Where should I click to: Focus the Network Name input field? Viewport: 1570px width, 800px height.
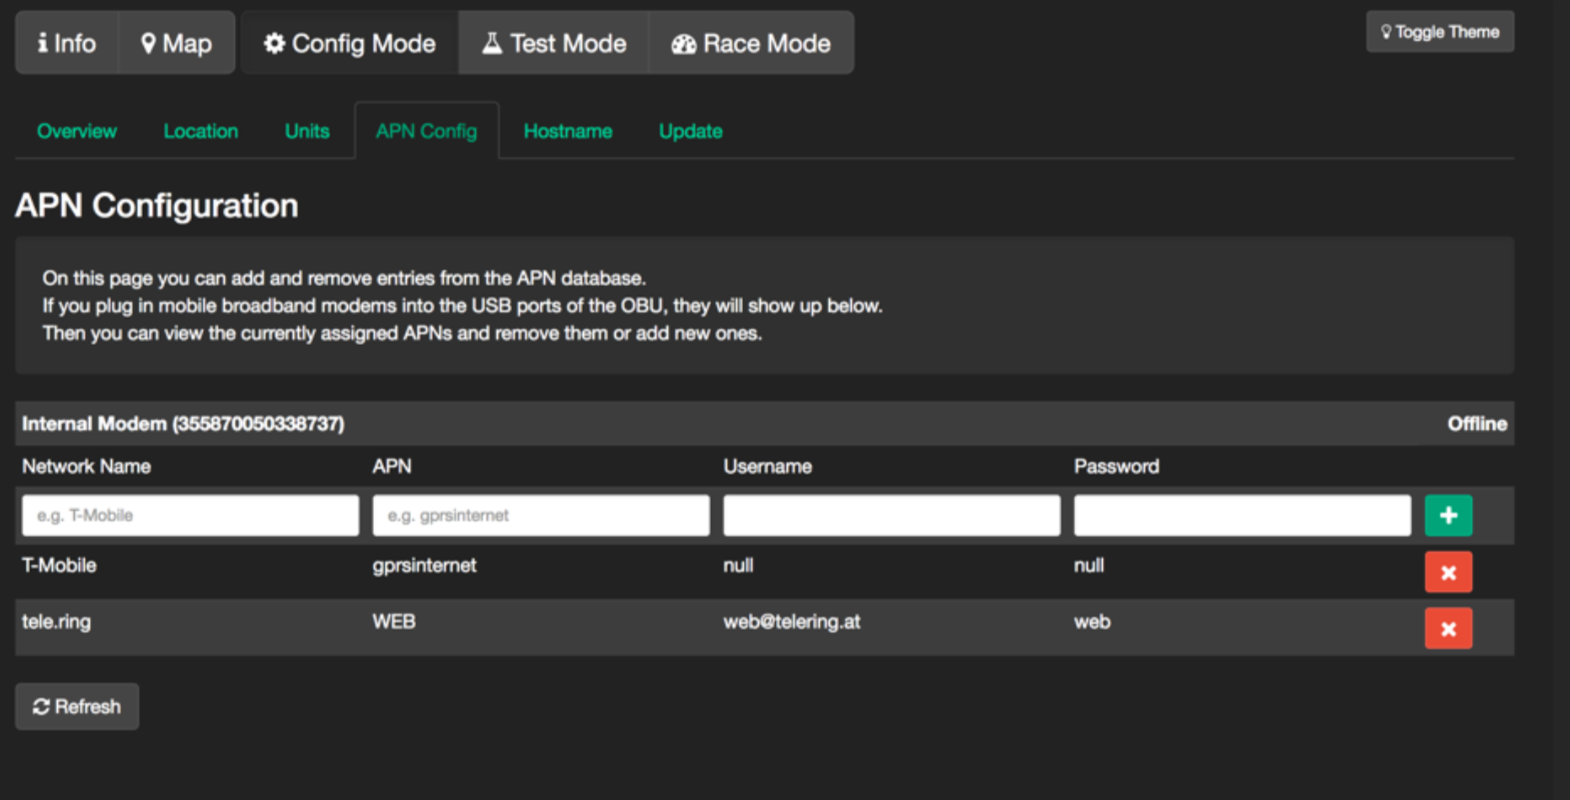pyautogui.click(x=190, y=516)
